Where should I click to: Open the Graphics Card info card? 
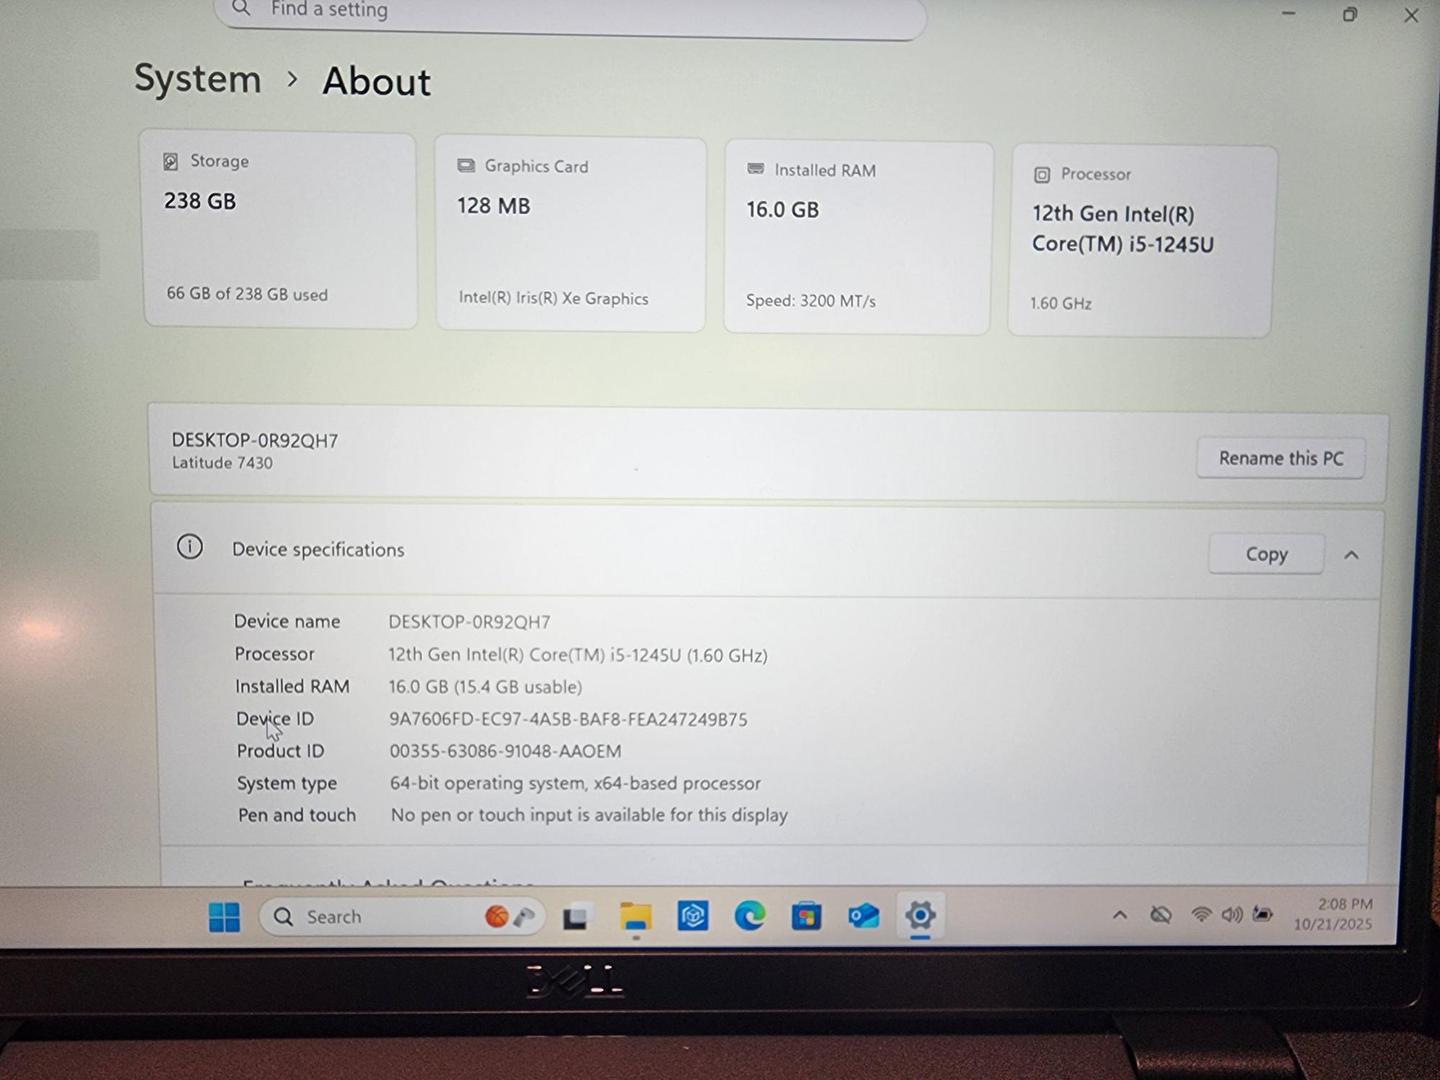pyautogui.click(x=570, y=233)
